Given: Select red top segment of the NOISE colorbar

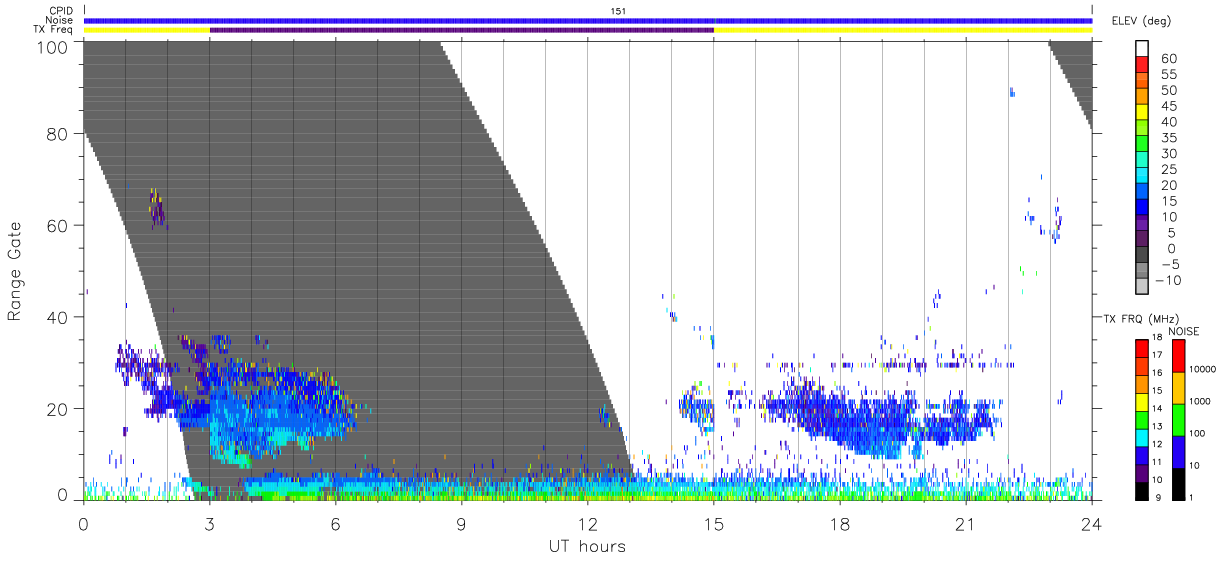Looking at the screenshot, I should 1179,356.
